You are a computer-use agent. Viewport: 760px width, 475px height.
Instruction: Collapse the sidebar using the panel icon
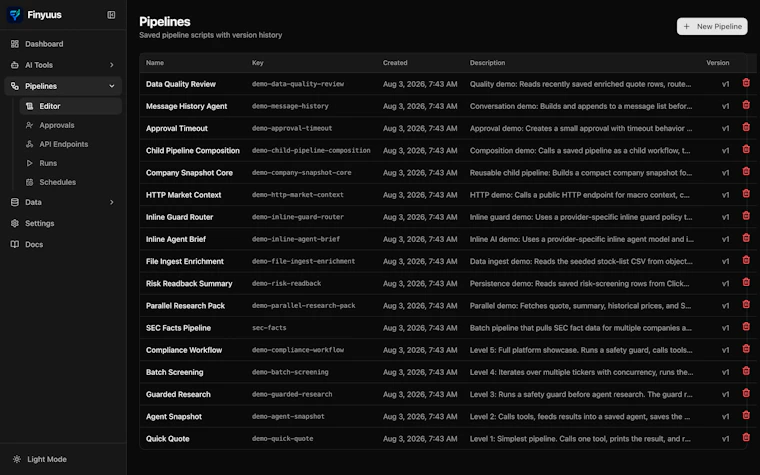111,15
